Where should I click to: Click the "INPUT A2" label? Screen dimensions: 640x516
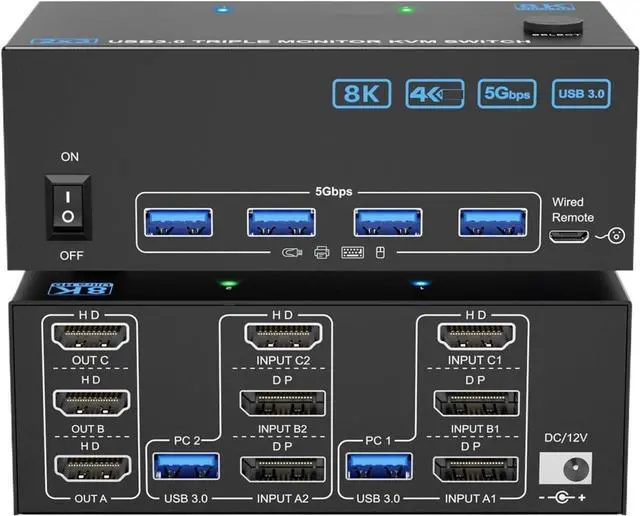tap(283, 498)
